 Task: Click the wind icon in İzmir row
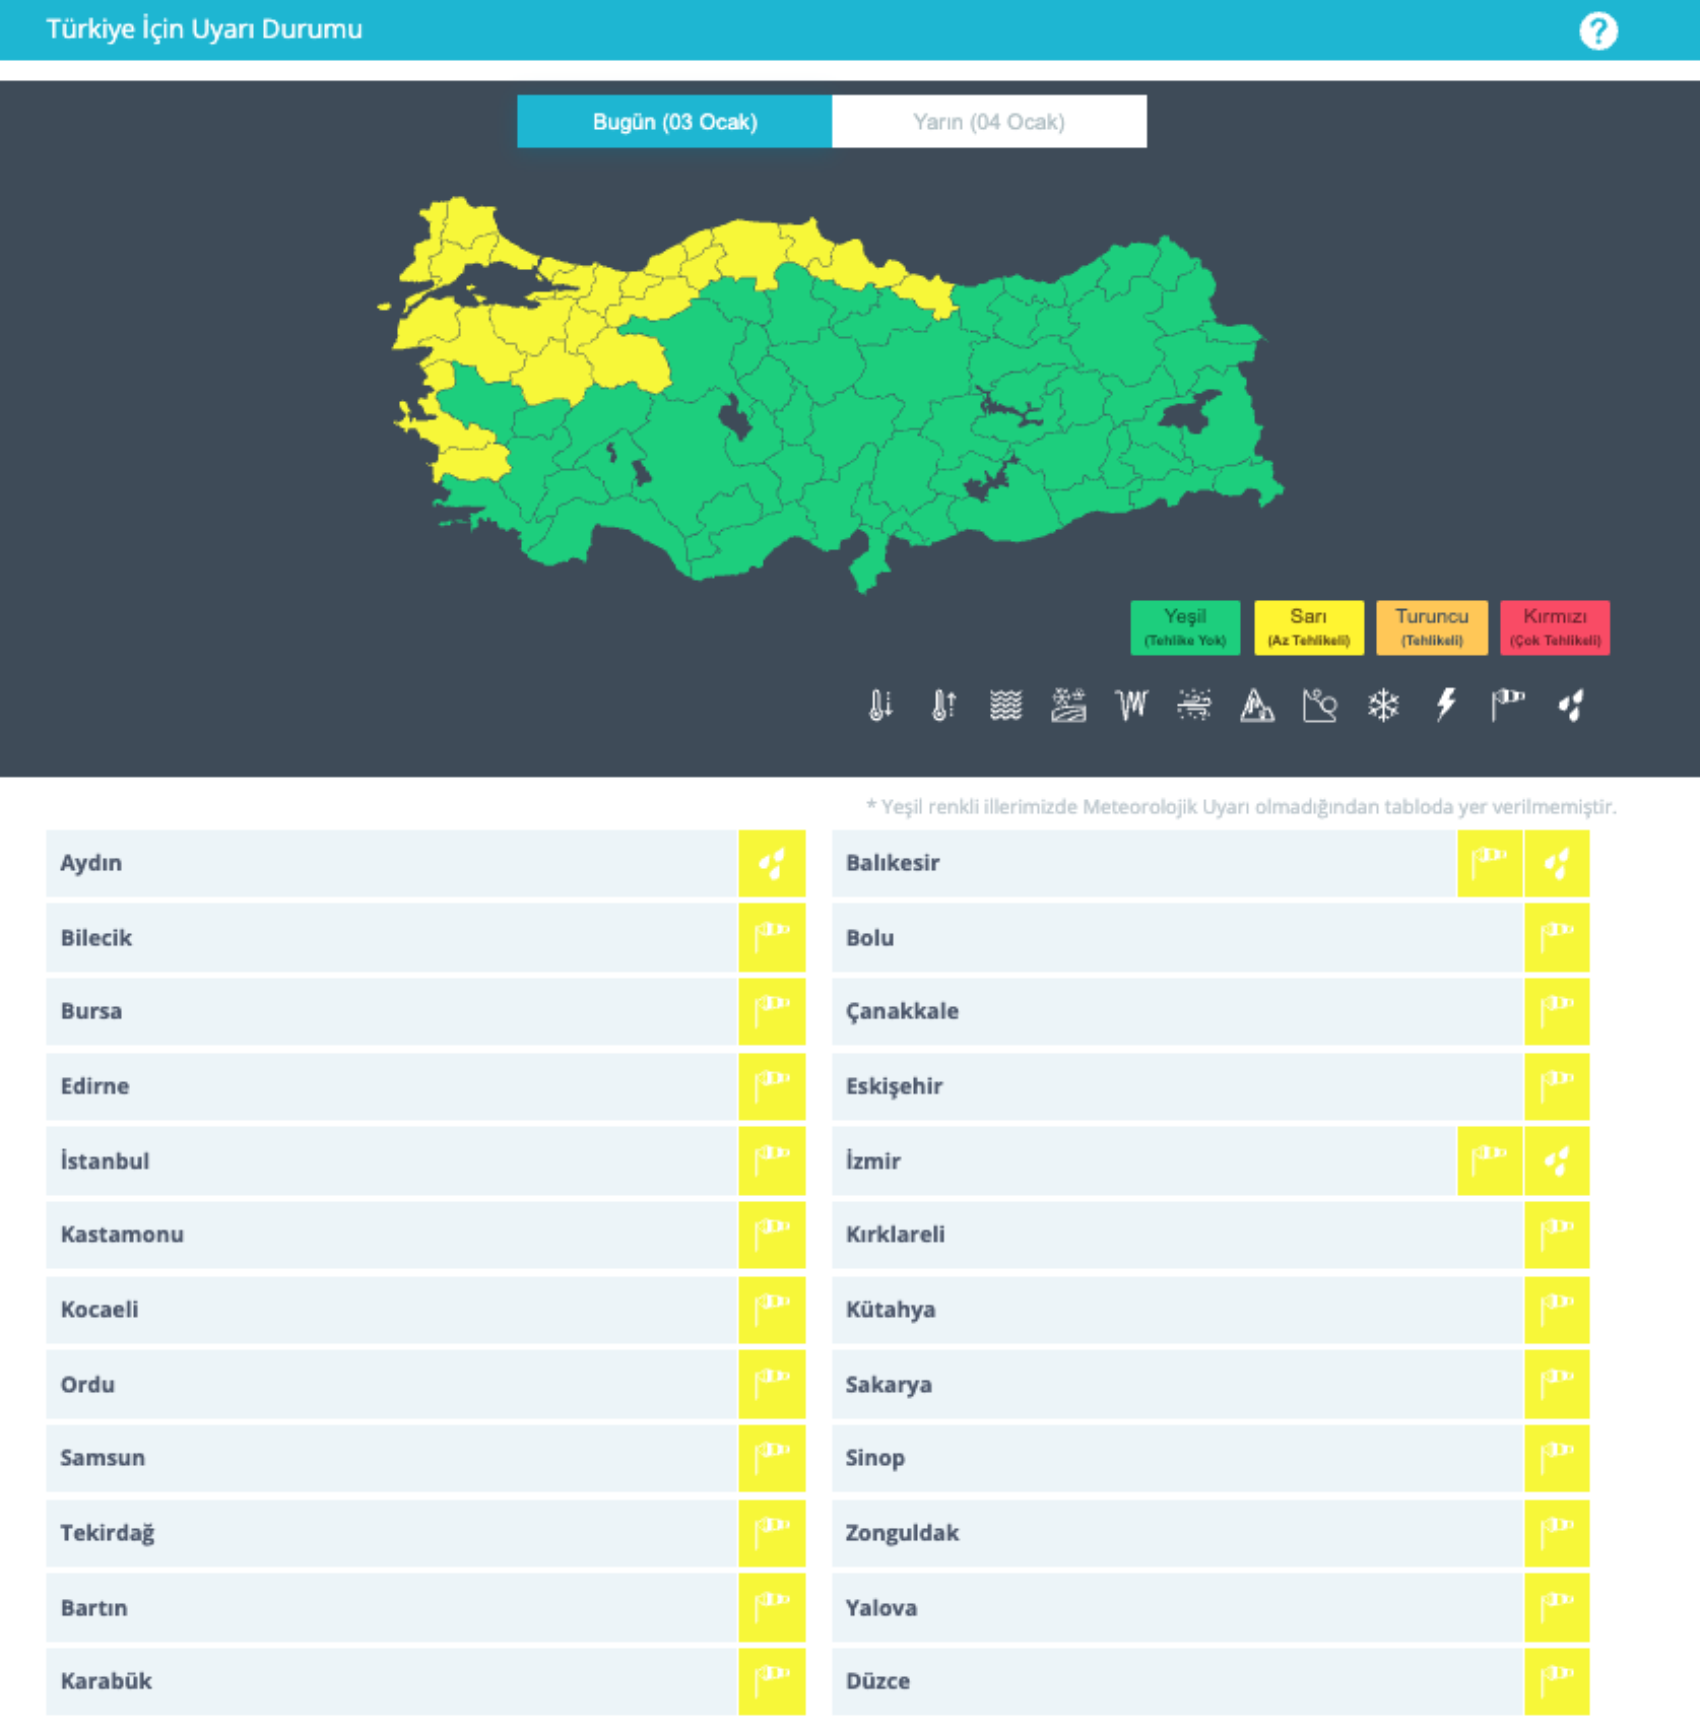pyautogui.click(x=1489, y=1161)
